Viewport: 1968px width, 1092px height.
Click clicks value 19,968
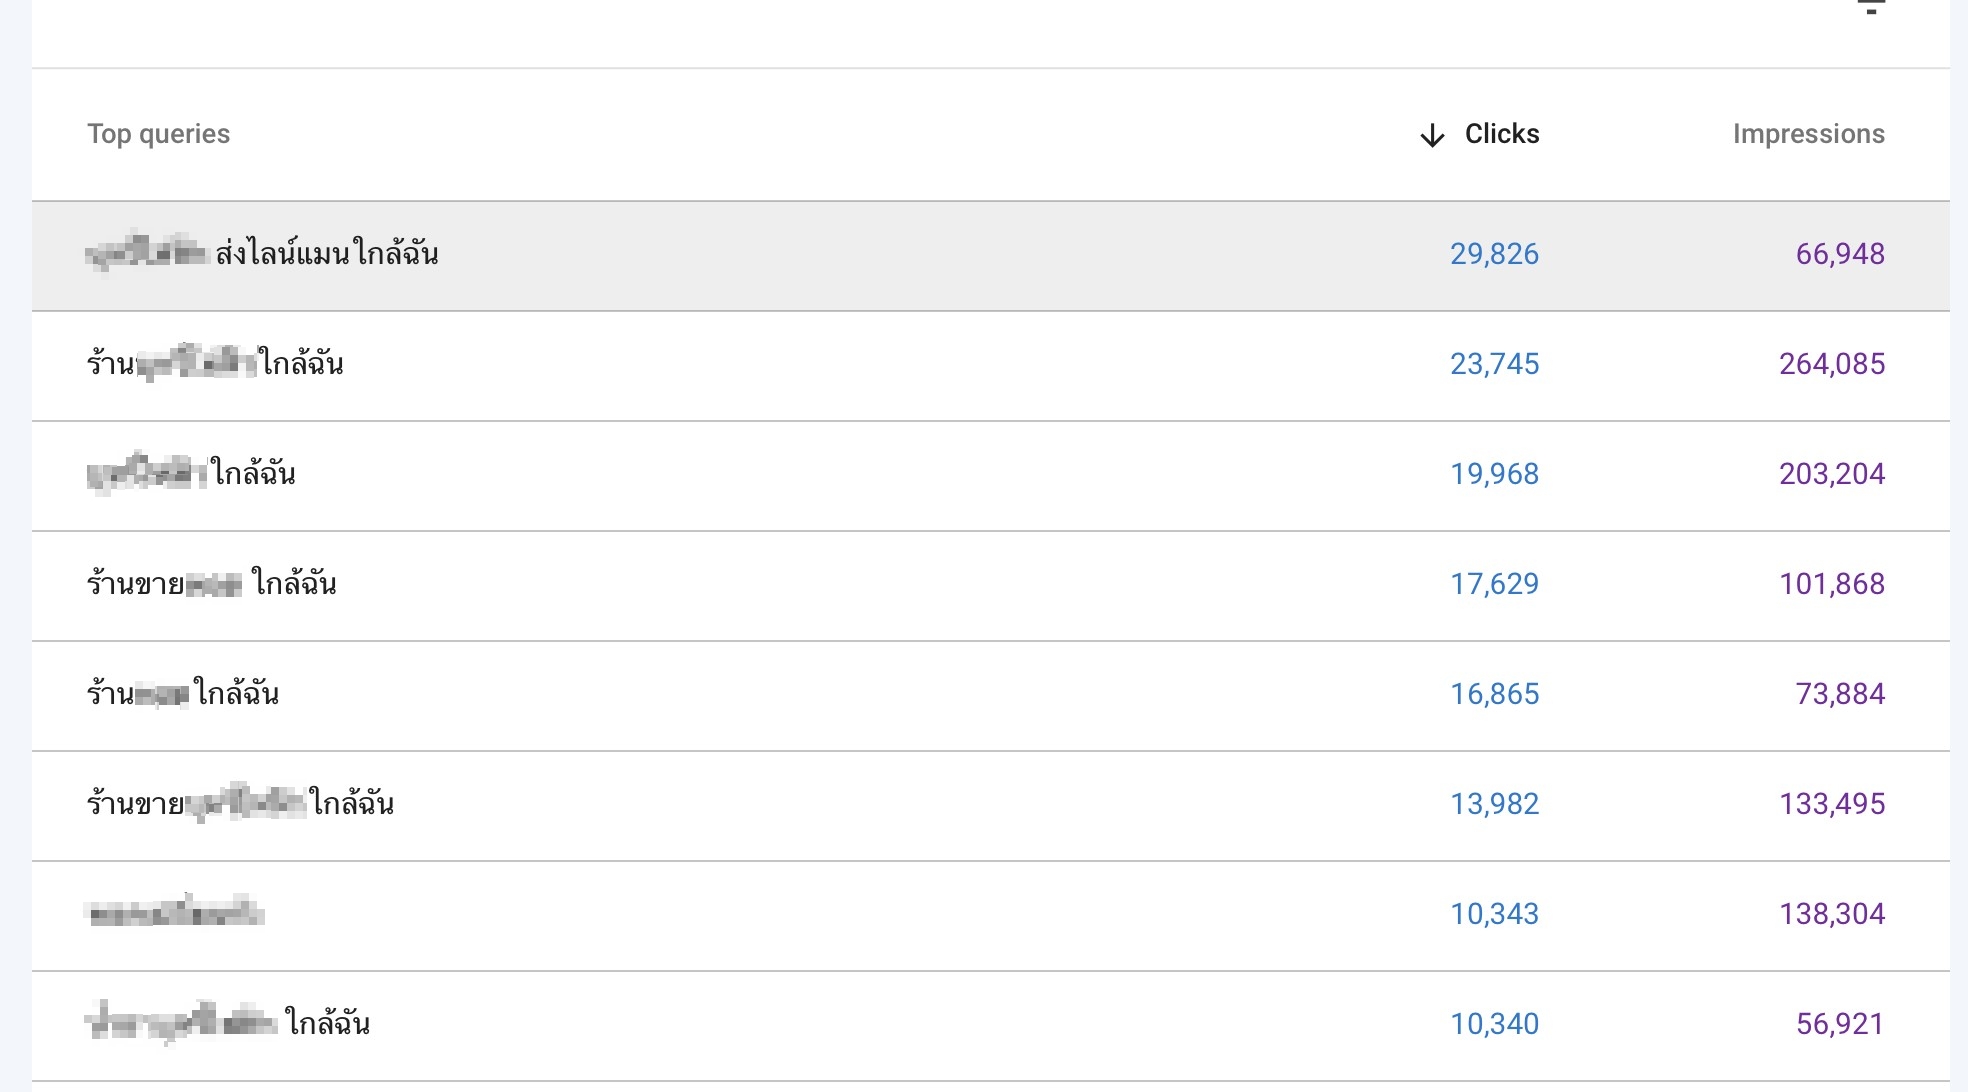click(1494, 474)
